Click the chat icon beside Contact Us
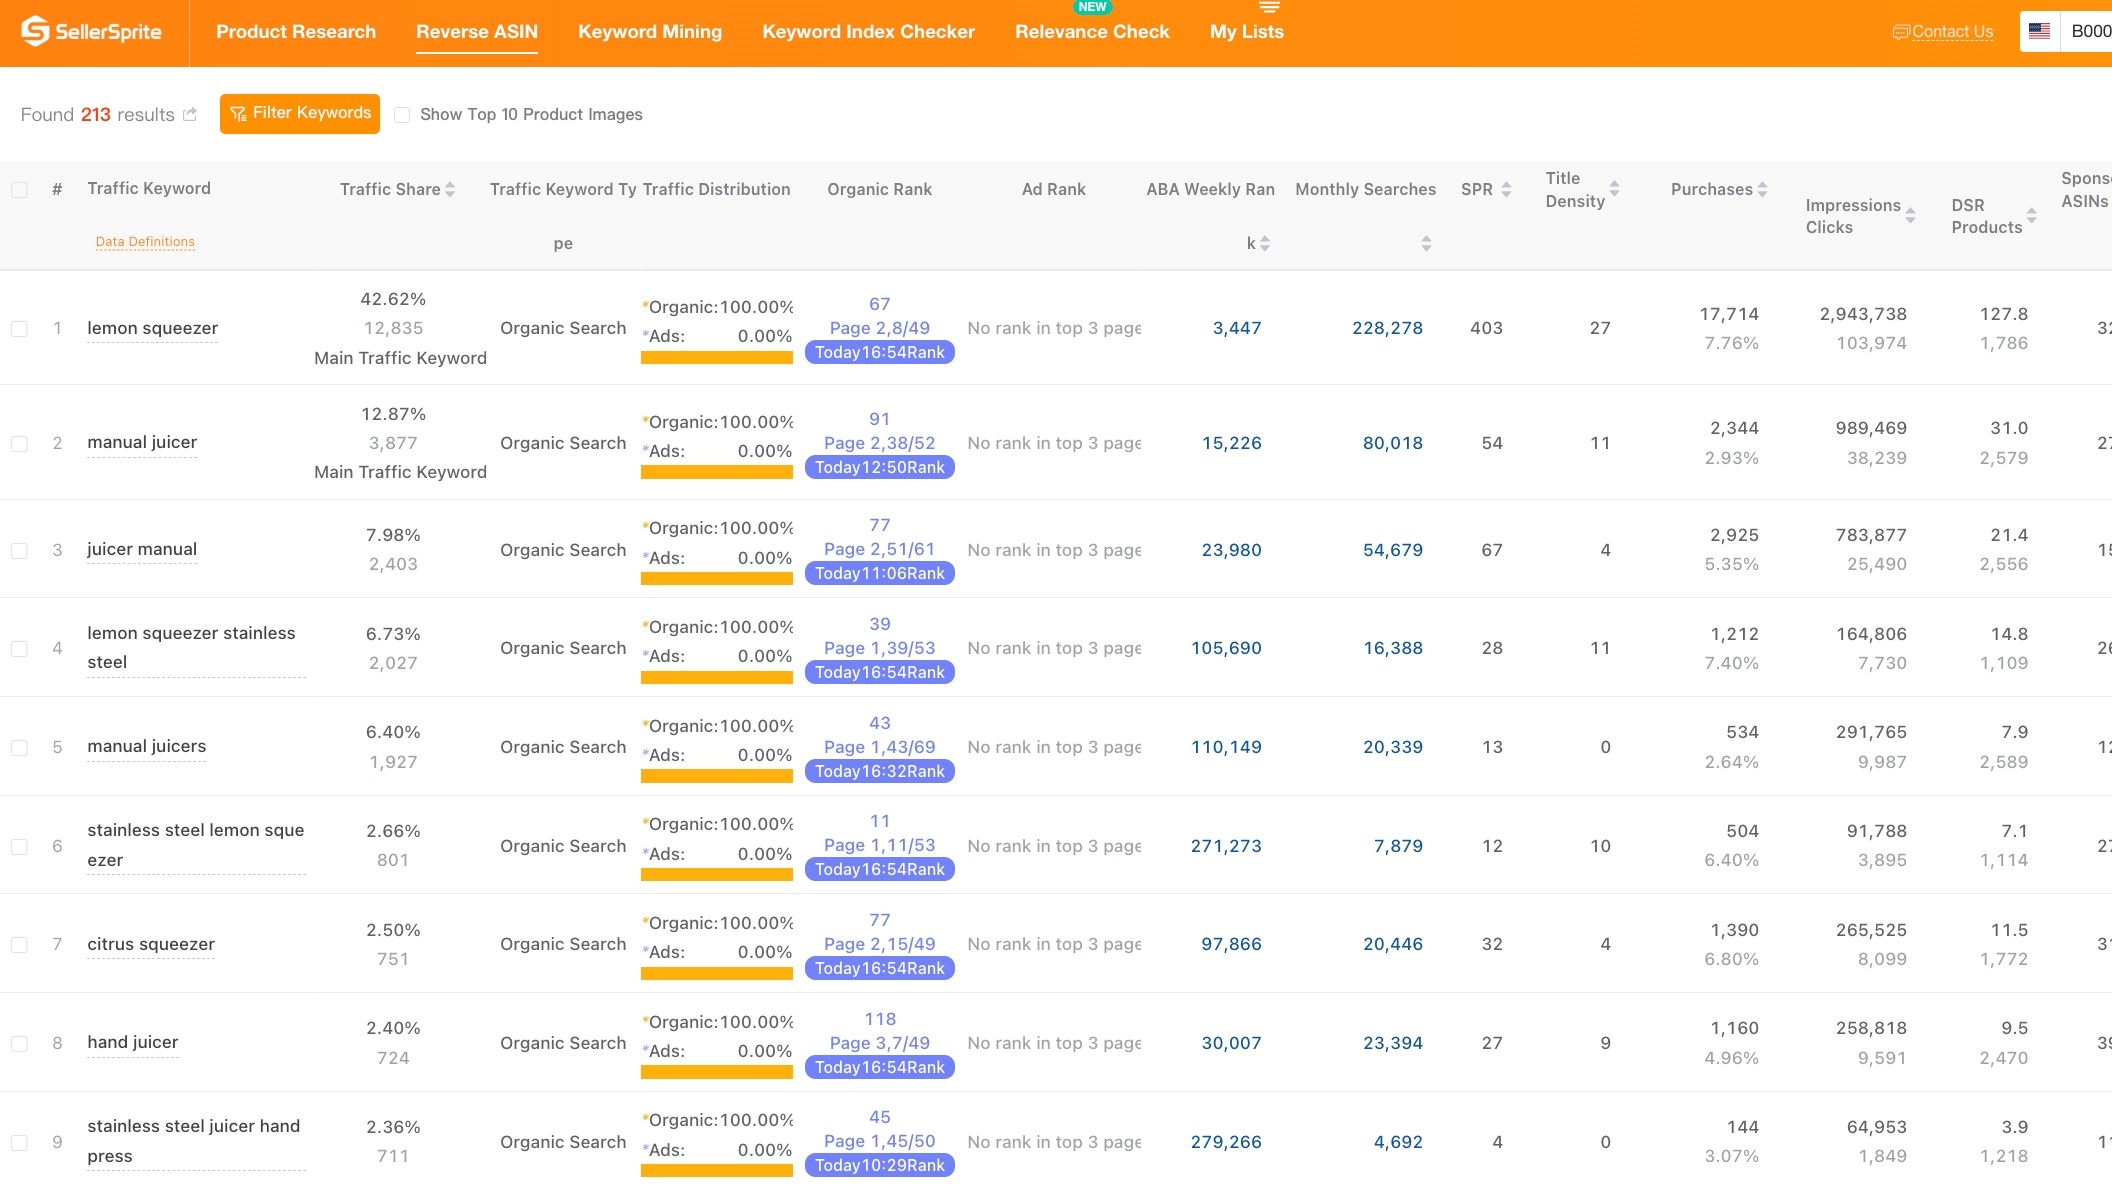The height and width of the screenshot is (1188, 2112). pos(1901,31)
